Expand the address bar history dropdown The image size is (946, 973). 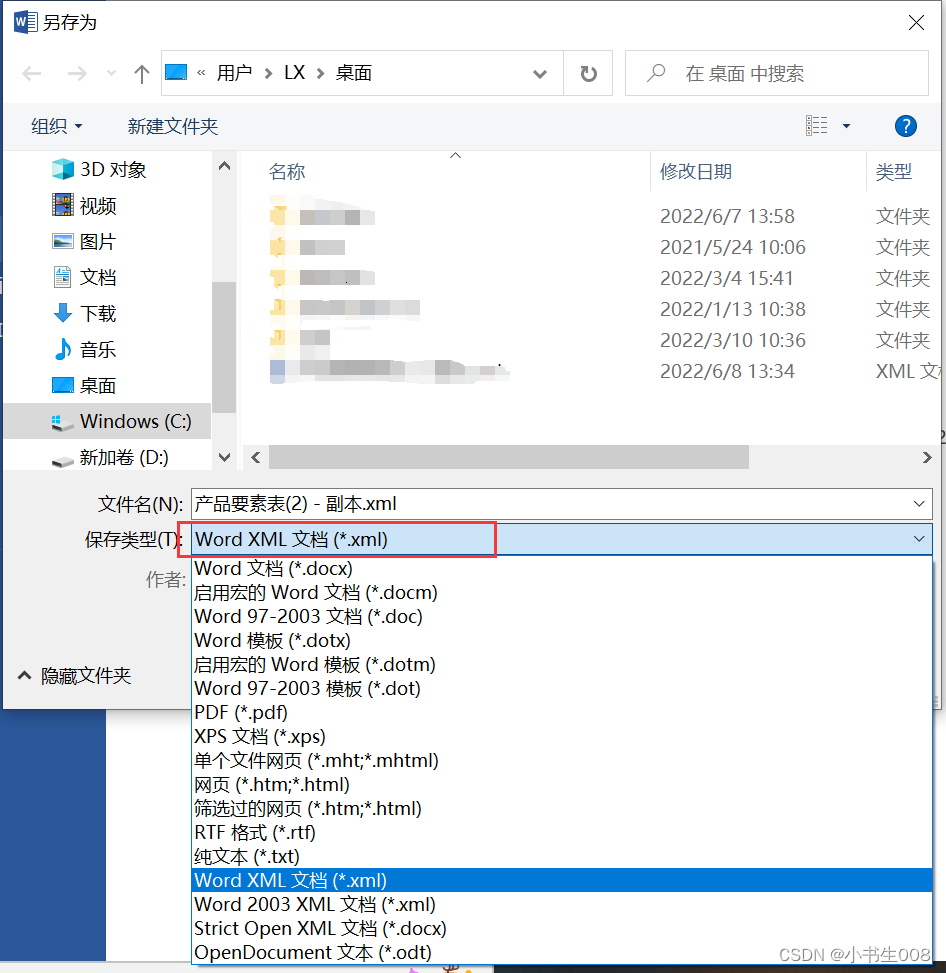[x=540, y=74]
